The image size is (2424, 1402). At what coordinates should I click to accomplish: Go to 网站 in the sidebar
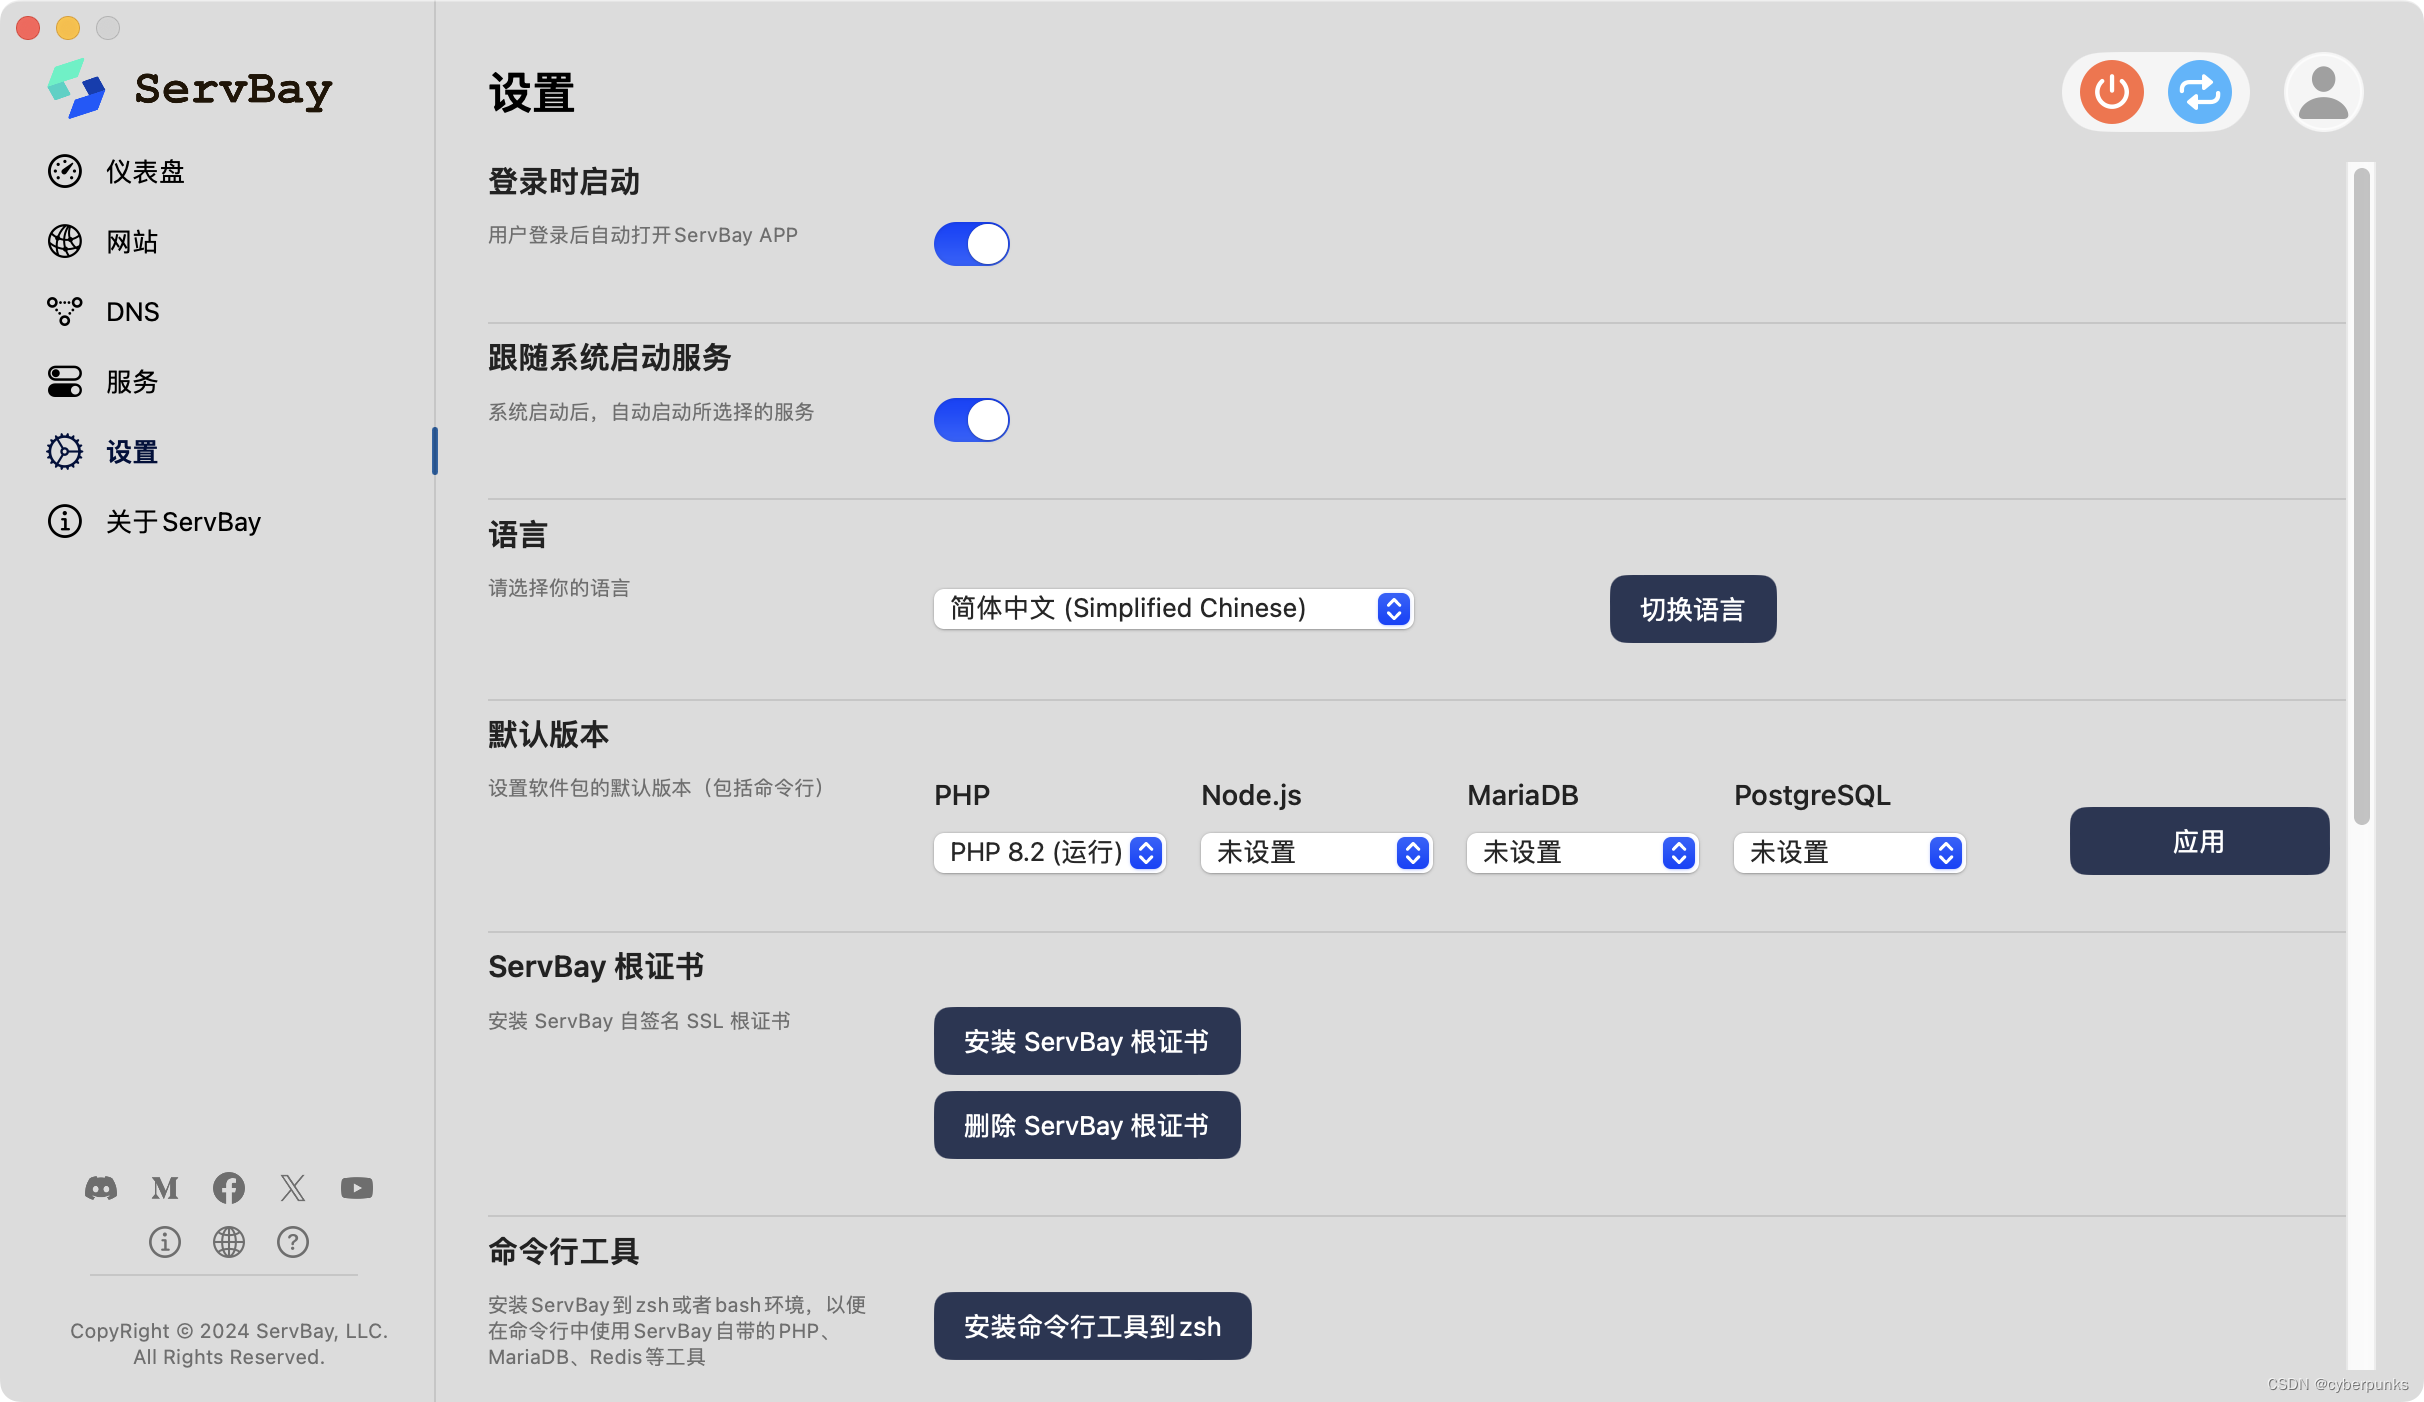pos(132,242)
